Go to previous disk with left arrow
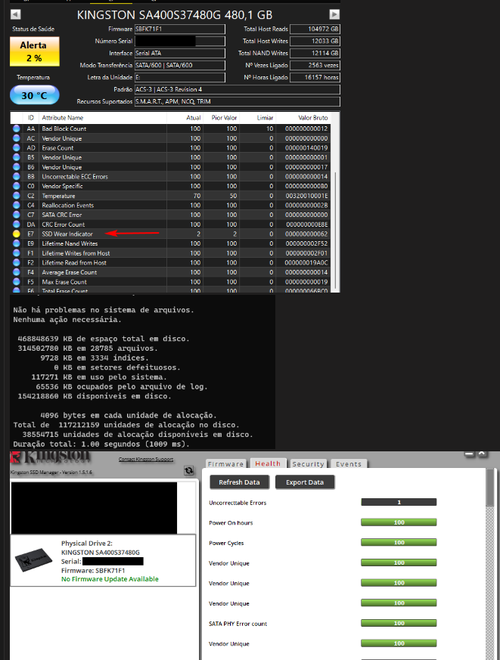 coord(15,15)
